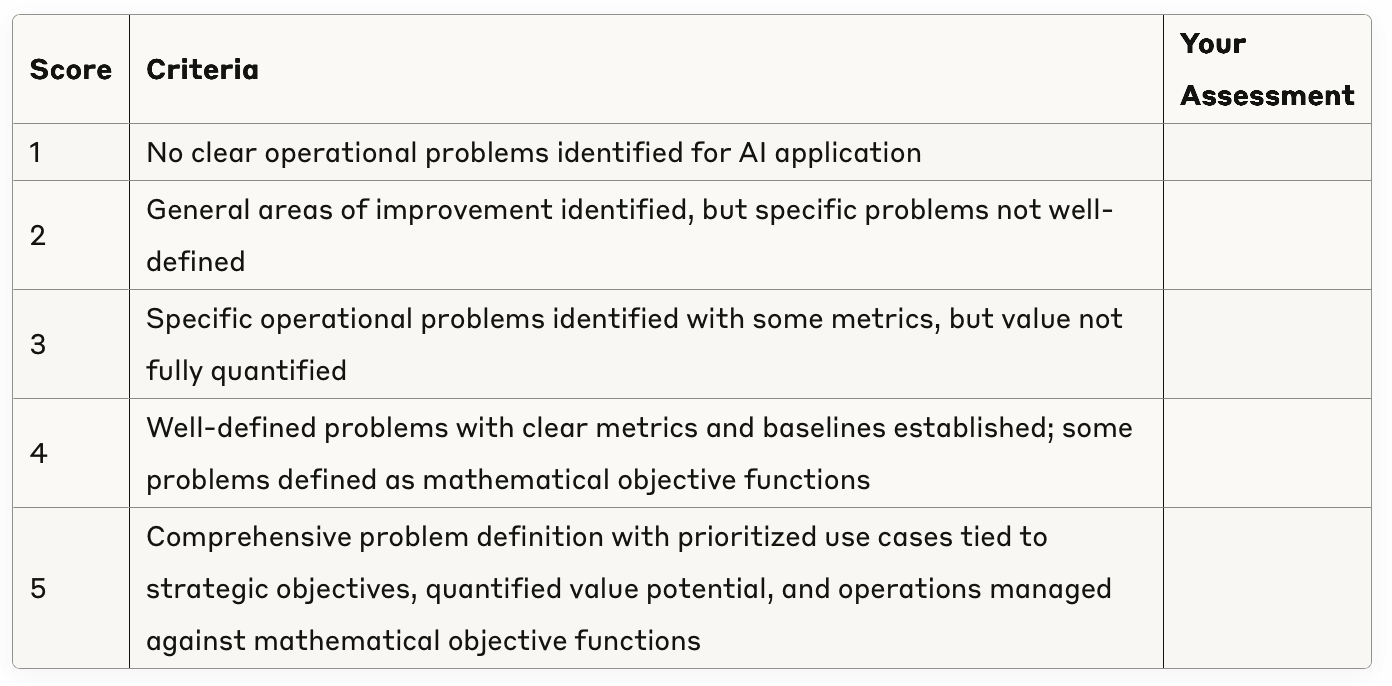Select the score 2 cell
The width and height of the screenshot is (1392, 686).
tap(37, 236)
